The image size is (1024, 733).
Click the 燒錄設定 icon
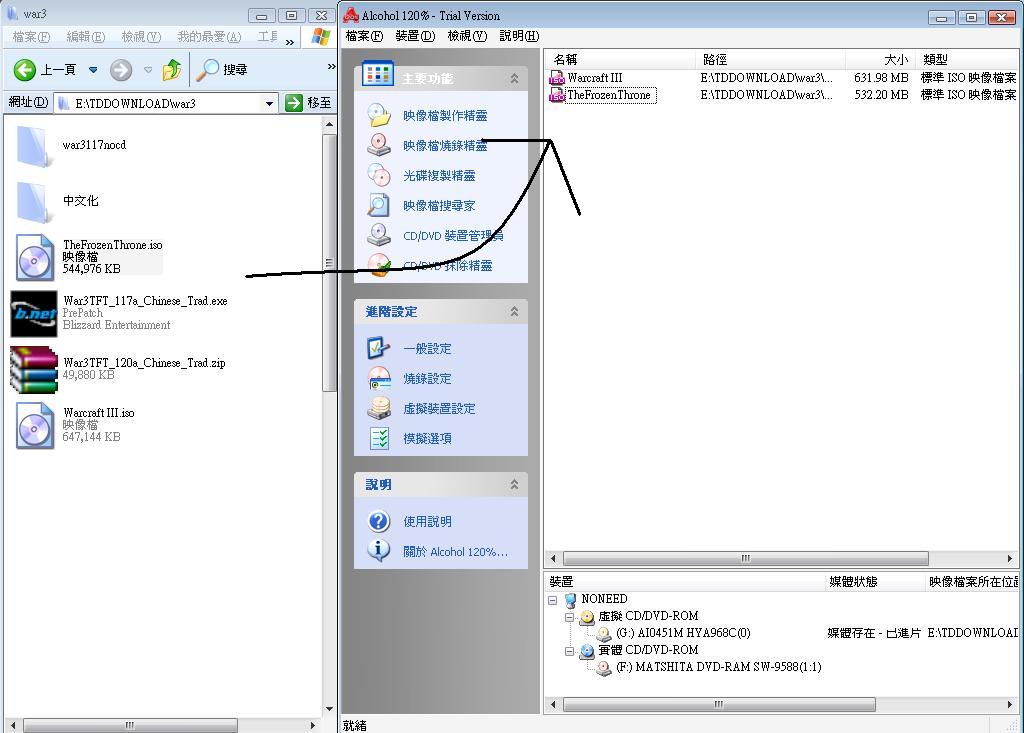click(x=379, y=378)
